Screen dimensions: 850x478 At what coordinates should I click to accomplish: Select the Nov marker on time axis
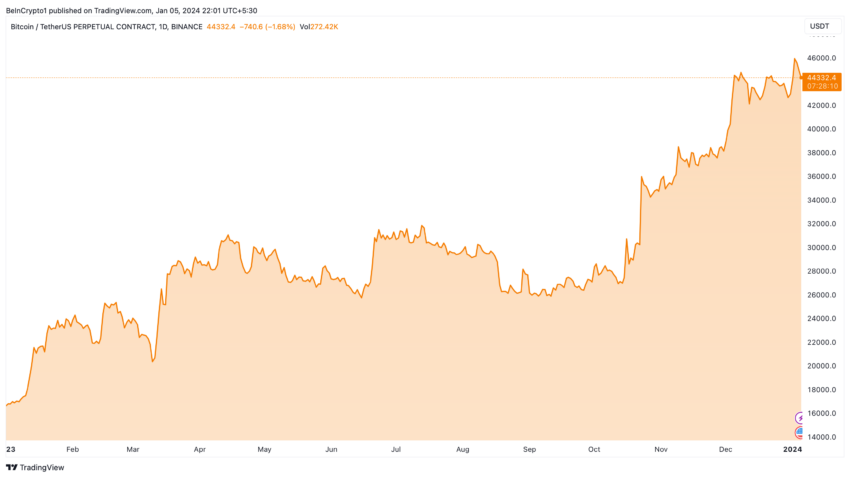660,449
